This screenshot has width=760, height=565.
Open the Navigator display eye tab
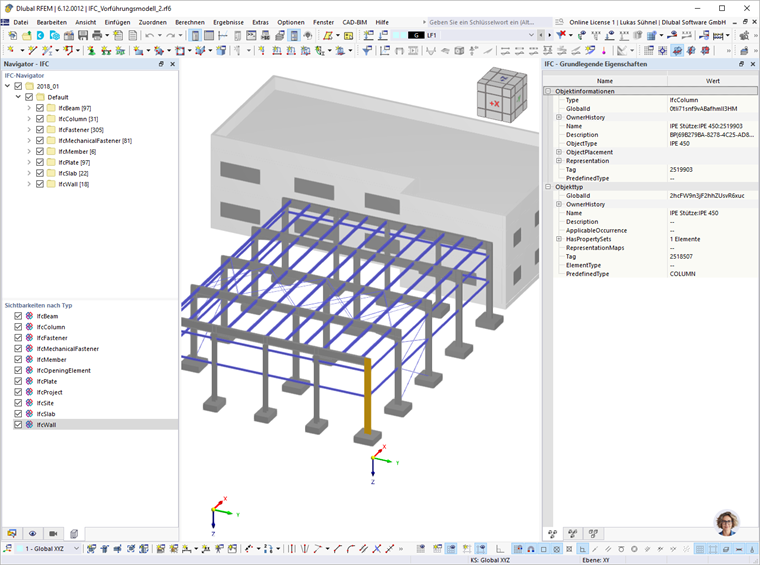32,534
